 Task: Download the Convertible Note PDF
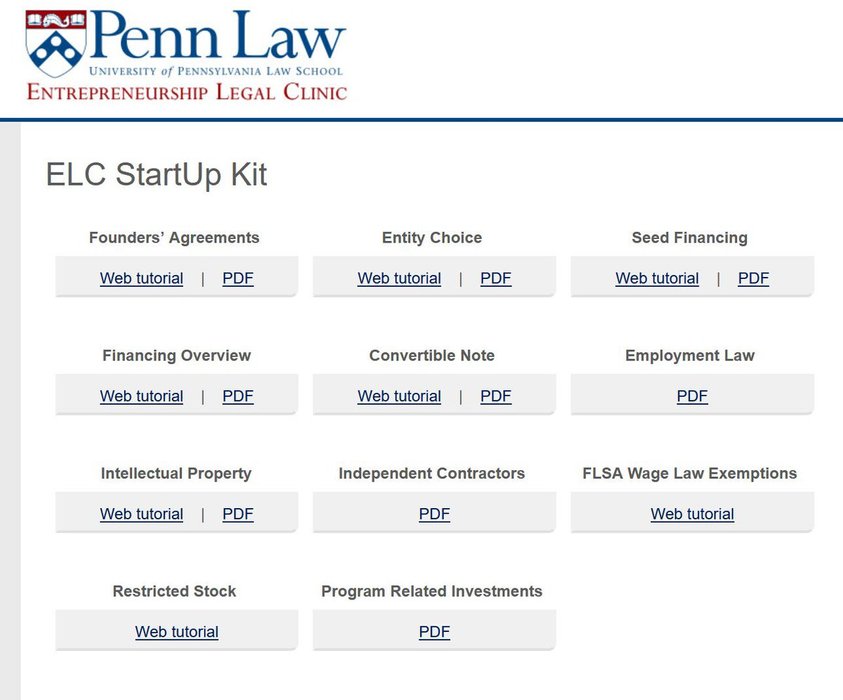[x=496, y=396]
